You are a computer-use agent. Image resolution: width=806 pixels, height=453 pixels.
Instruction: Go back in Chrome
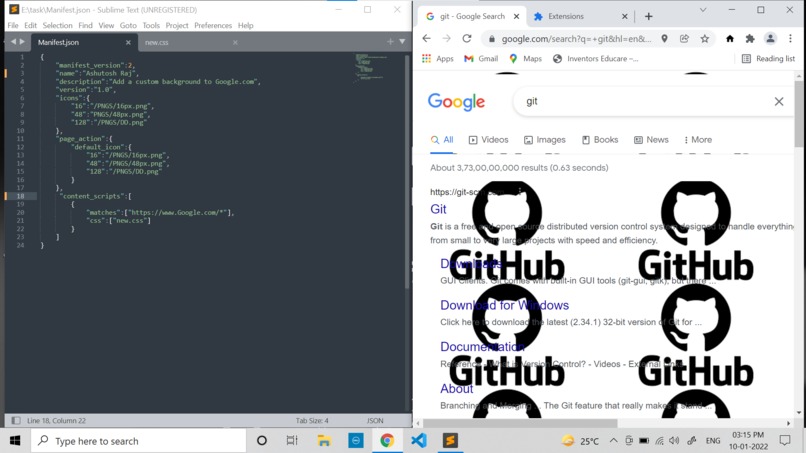point(426,39)
